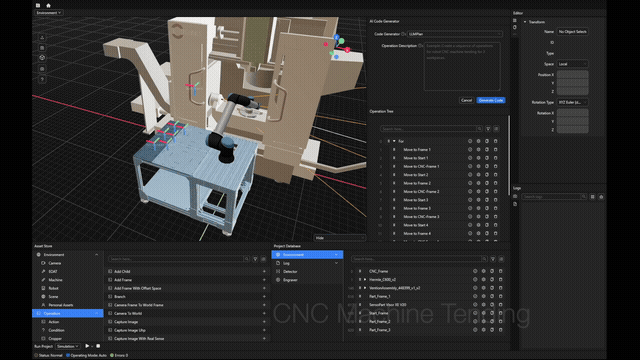
Task: Click the list-view icon beside Operation Tree filter
Action: [x=496, y=129]
